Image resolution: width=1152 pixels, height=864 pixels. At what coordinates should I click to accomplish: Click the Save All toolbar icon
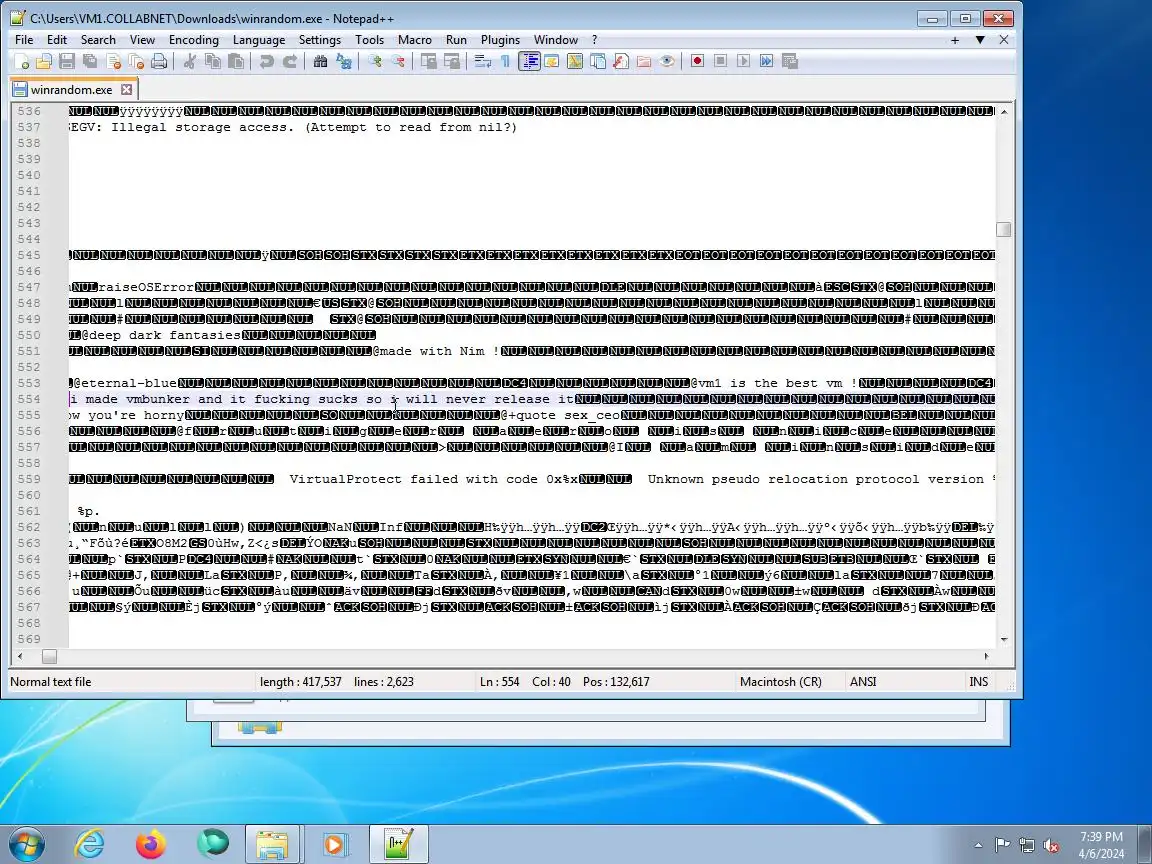pos(90,62)
